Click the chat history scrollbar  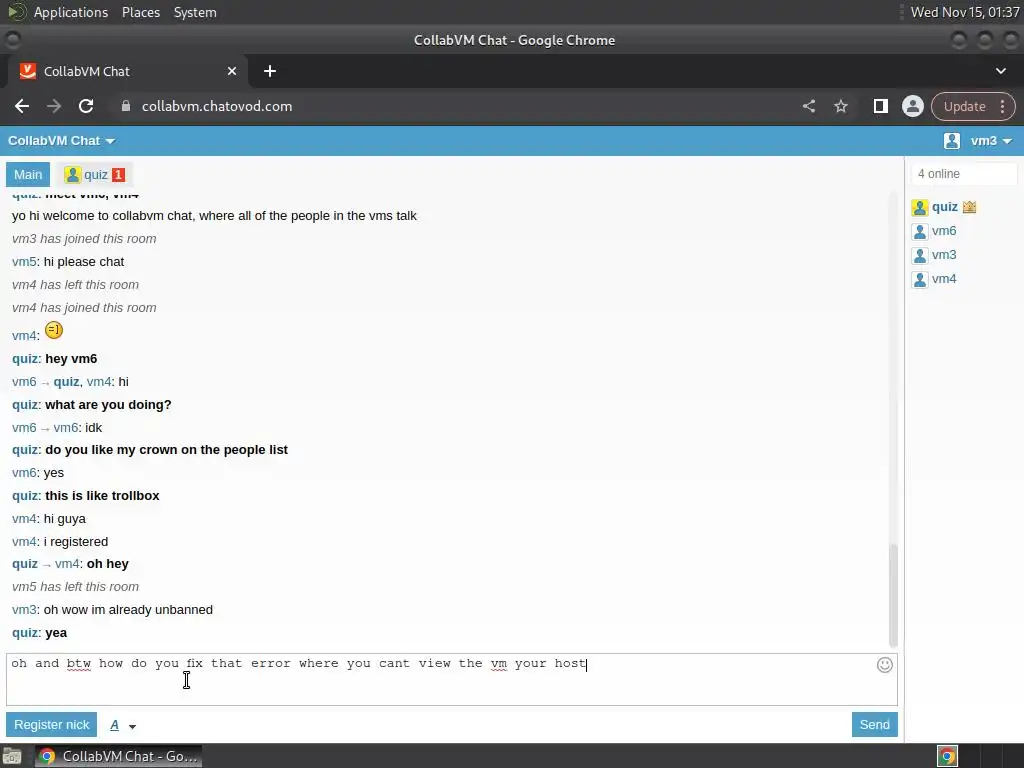click(x=893, y=594)
